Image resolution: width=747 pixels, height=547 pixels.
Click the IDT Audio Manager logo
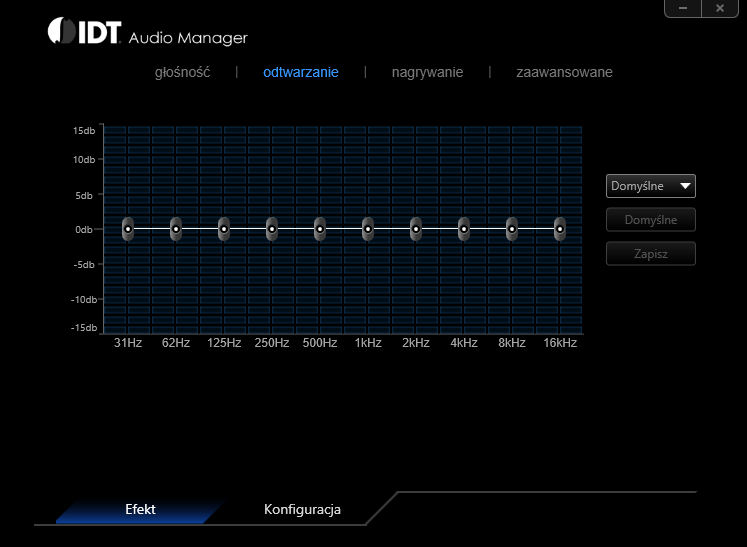(x=148, y=32)
